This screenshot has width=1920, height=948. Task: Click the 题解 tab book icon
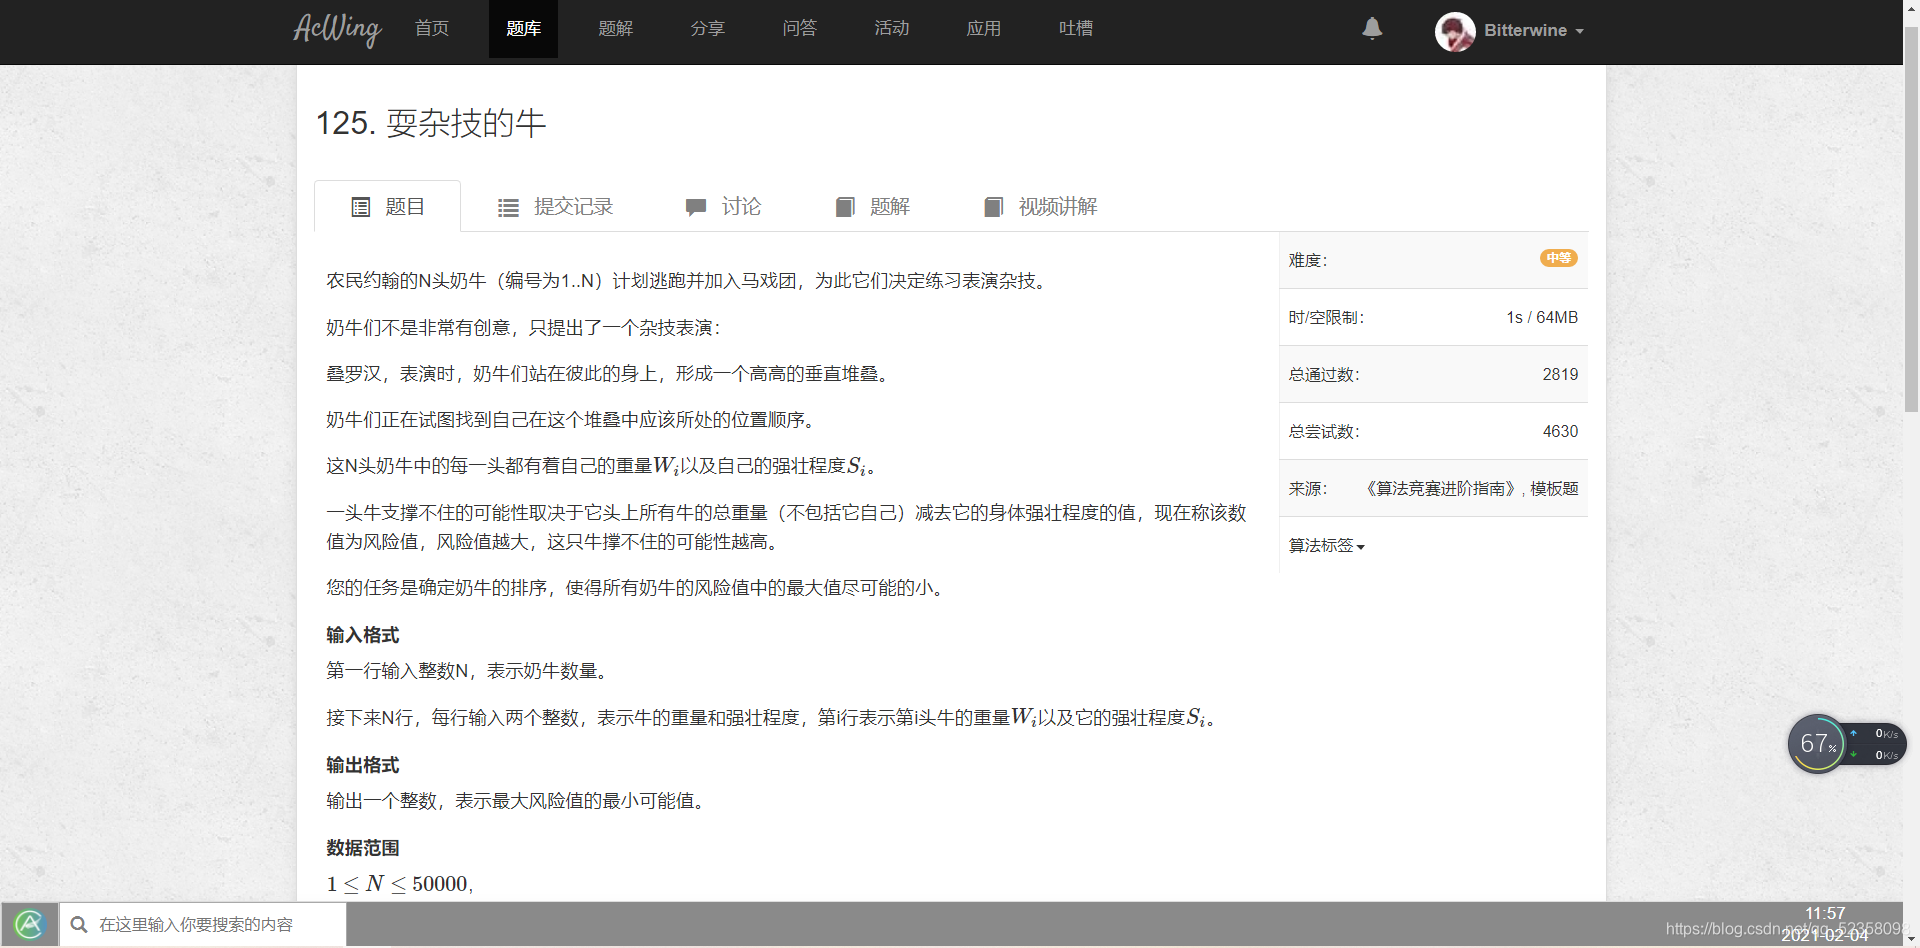[845, 207]
